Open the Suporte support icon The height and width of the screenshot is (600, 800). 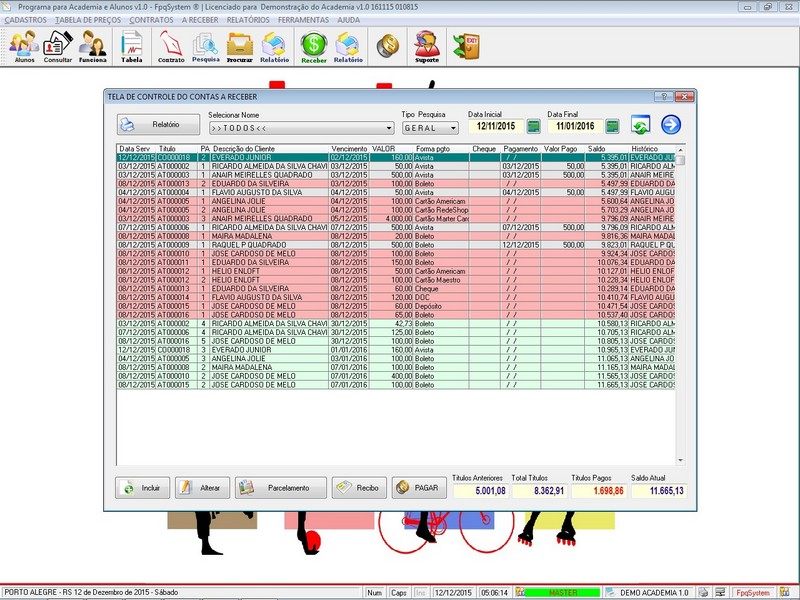pos(427,46)
